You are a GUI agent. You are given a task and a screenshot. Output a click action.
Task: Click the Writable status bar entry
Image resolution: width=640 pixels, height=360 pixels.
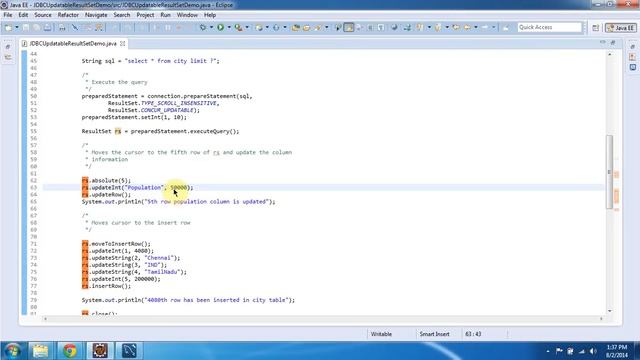[381, 334]
